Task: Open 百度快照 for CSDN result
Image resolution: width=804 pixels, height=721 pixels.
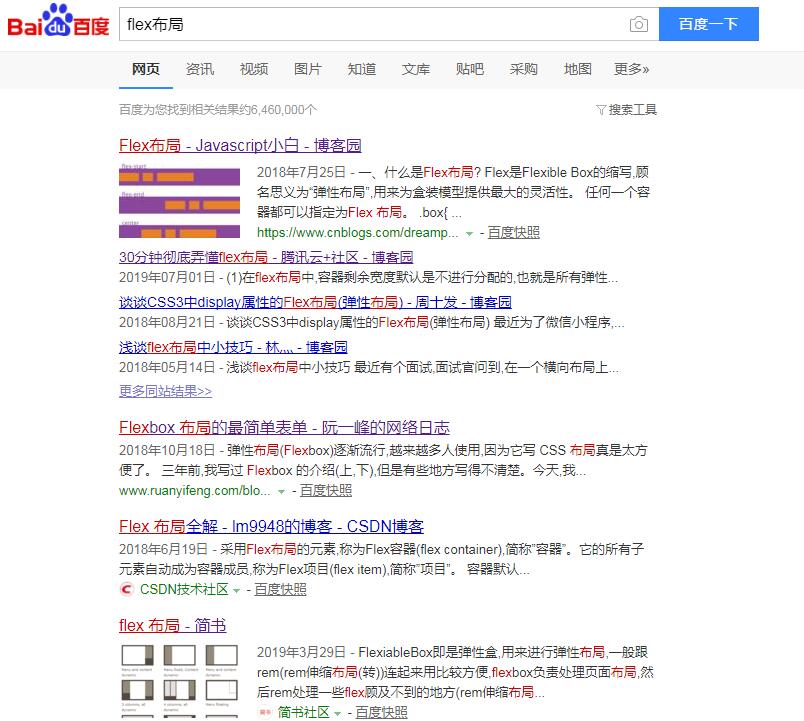Action: point(280,590)
